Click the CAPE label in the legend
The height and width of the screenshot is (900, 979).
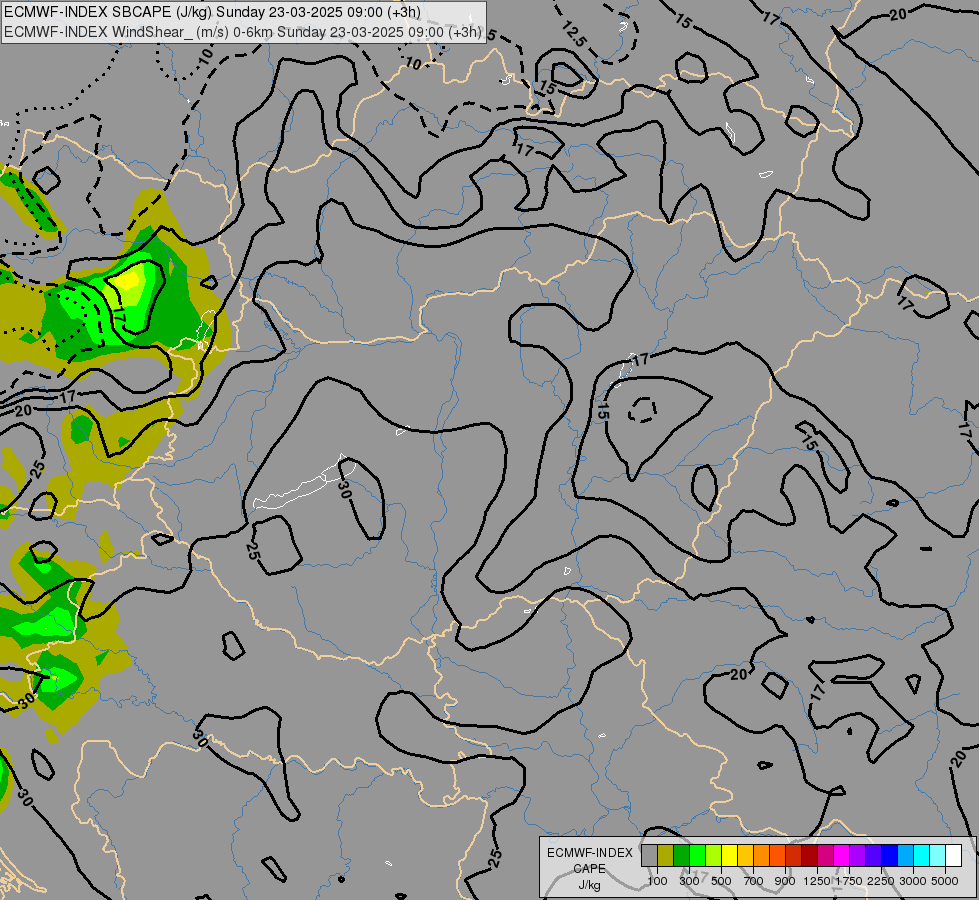click(589, 869)
